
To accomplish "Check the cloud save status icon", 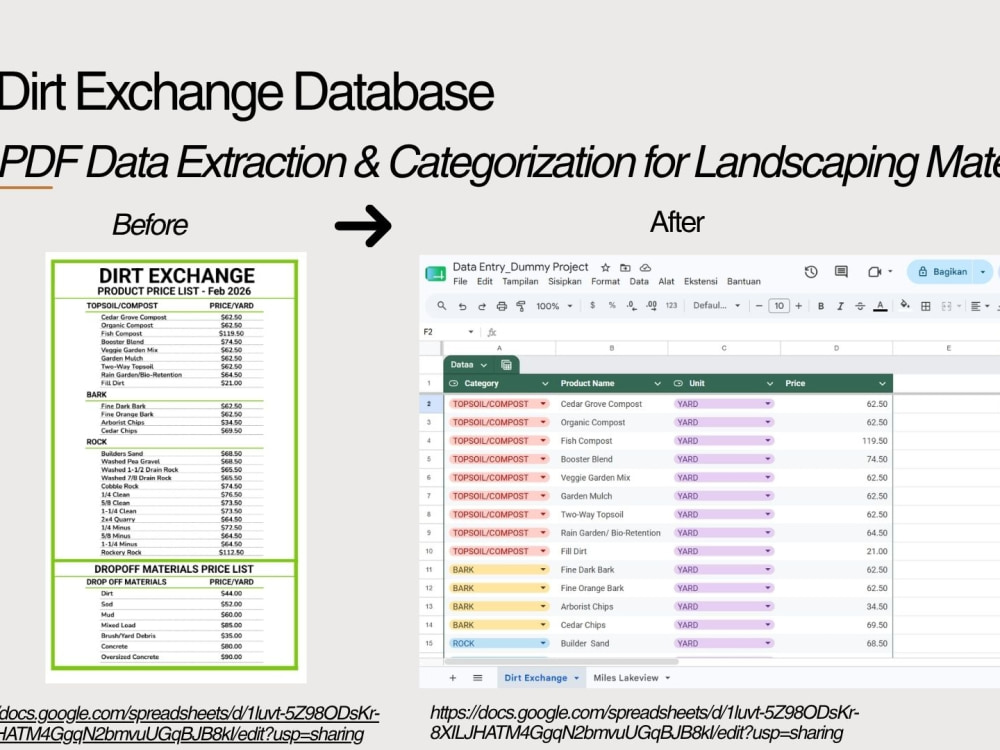I will (645, 268).
